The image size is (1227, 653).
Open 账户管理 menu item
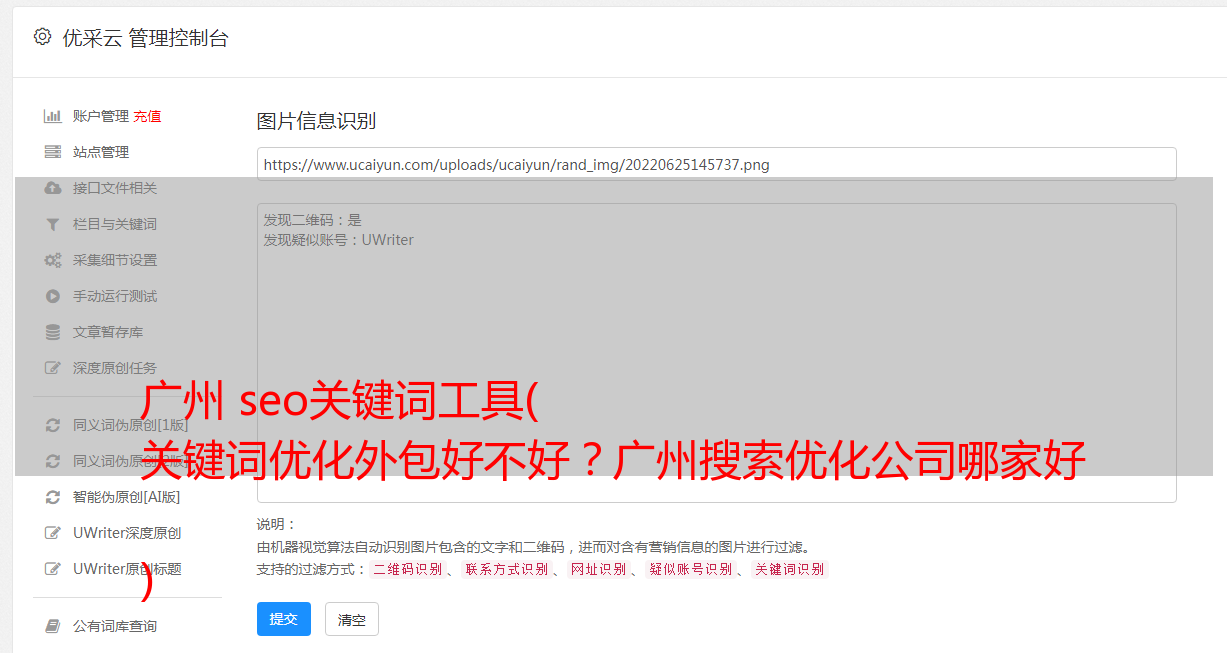point(101,116)
